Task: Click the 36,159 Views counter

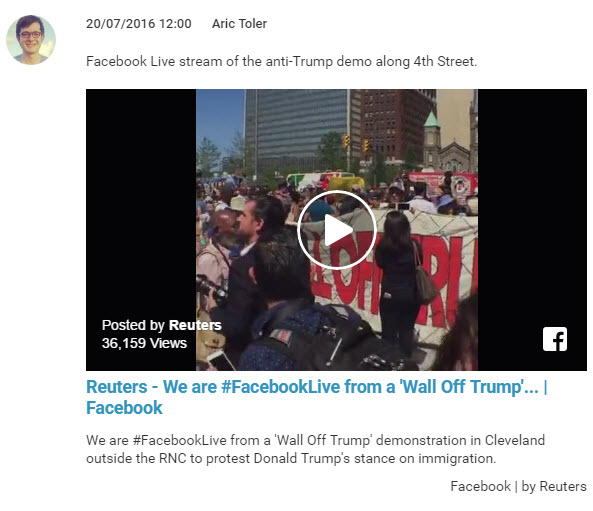Action: click(144, 343)
